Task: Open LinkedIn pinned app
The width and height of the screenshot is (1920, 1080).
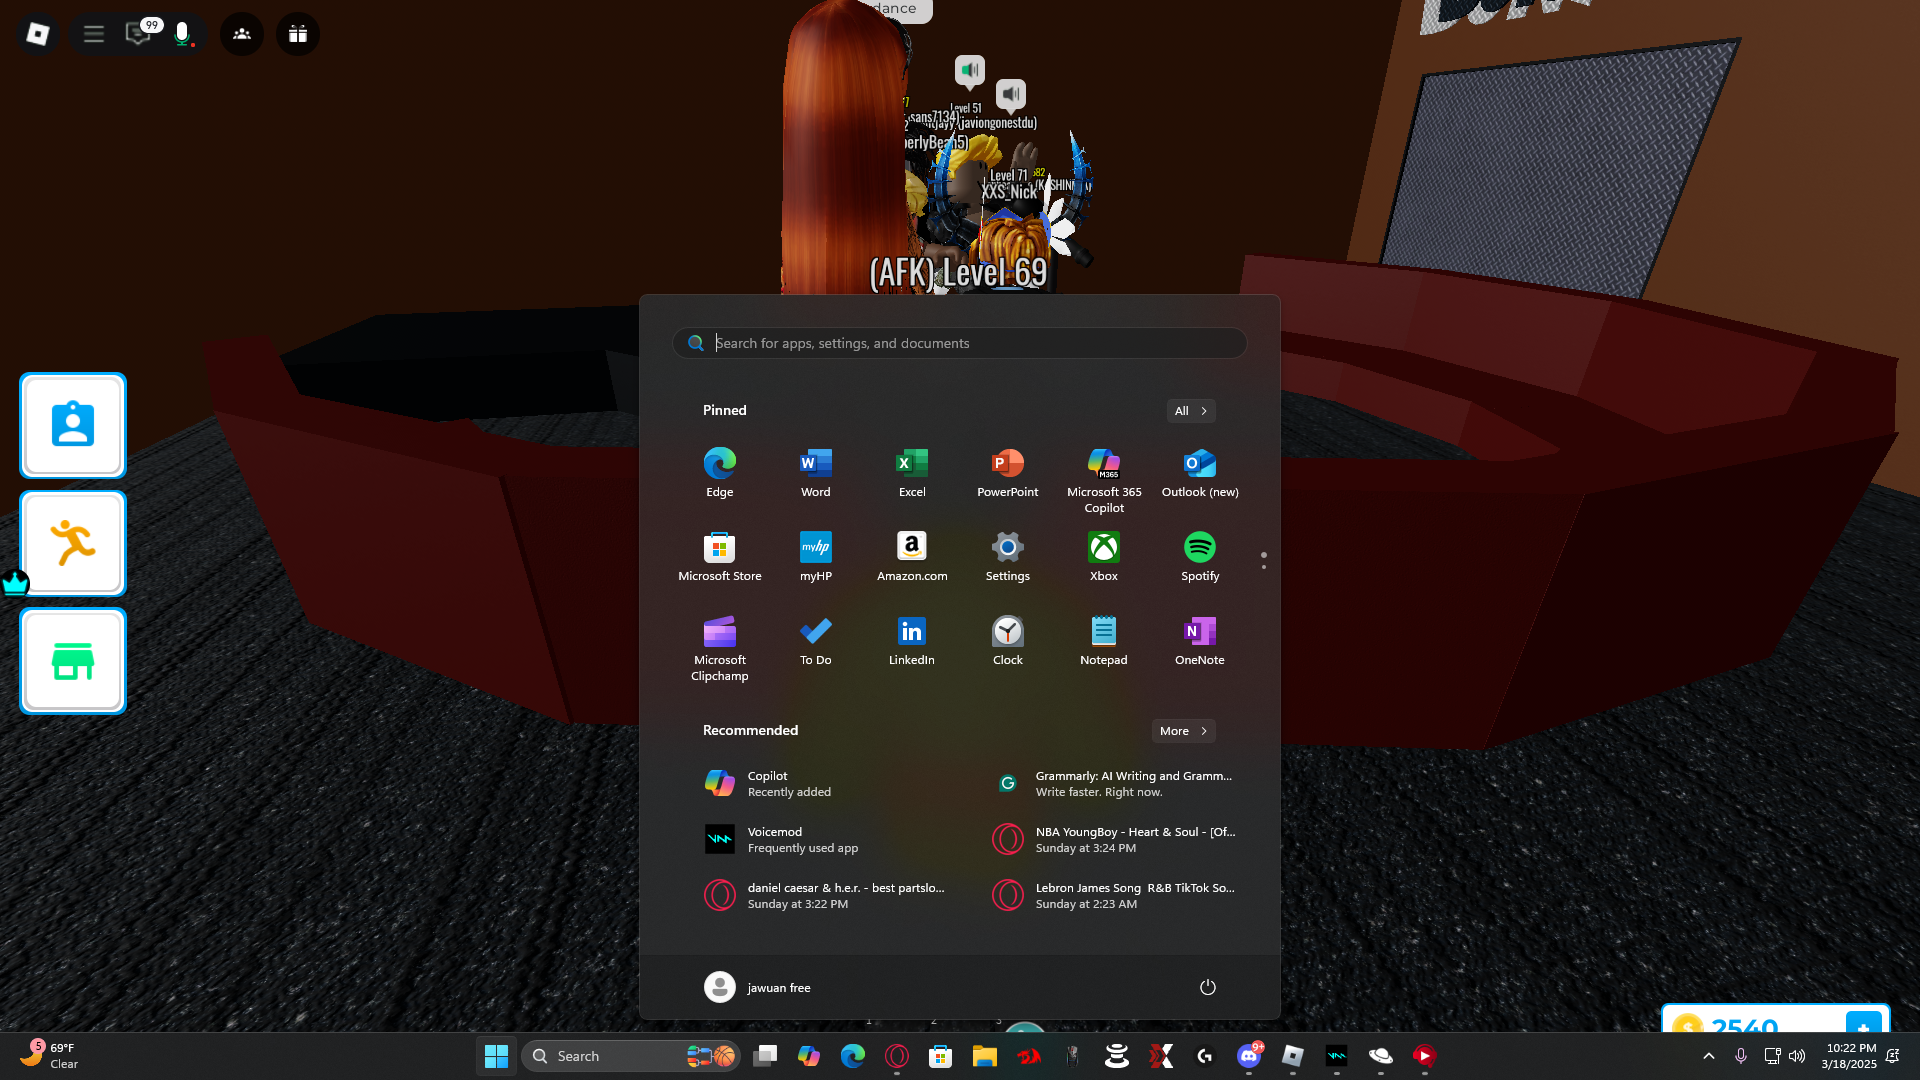Action: (x=912, y=640)
